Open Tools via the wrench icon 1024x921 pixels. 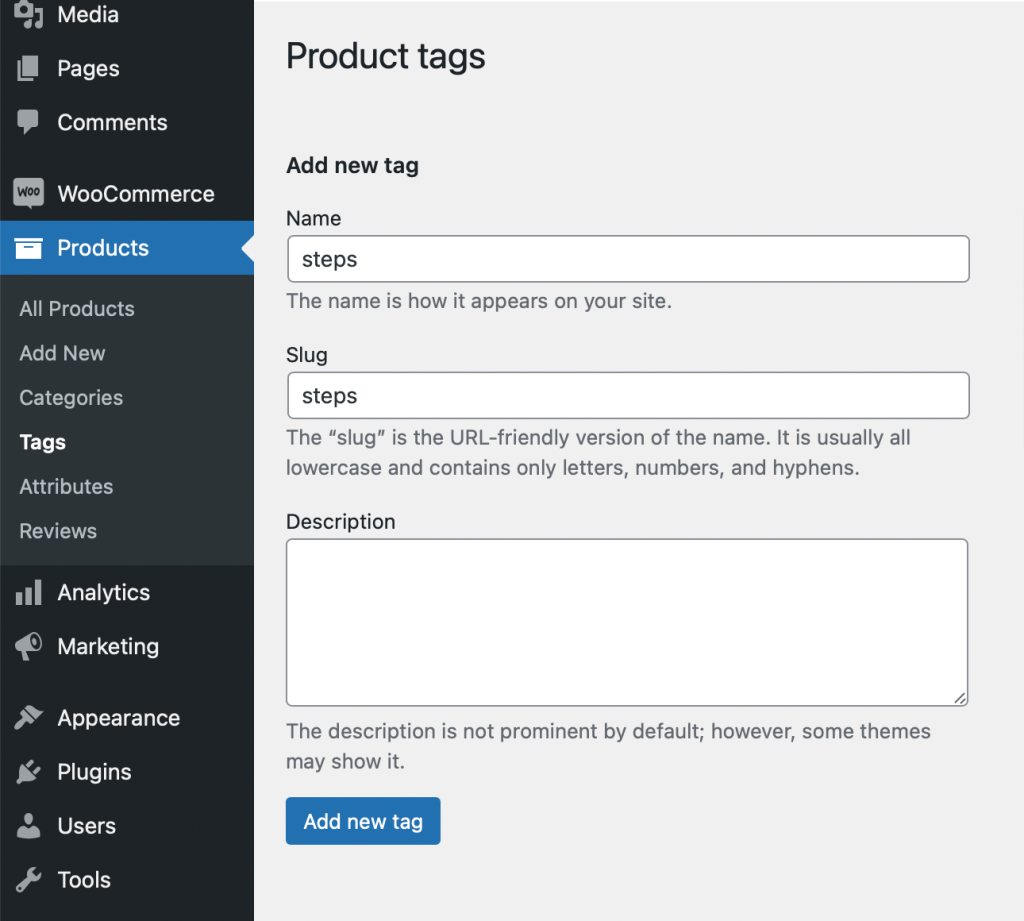pyautogui.click(x=28, y=879)
